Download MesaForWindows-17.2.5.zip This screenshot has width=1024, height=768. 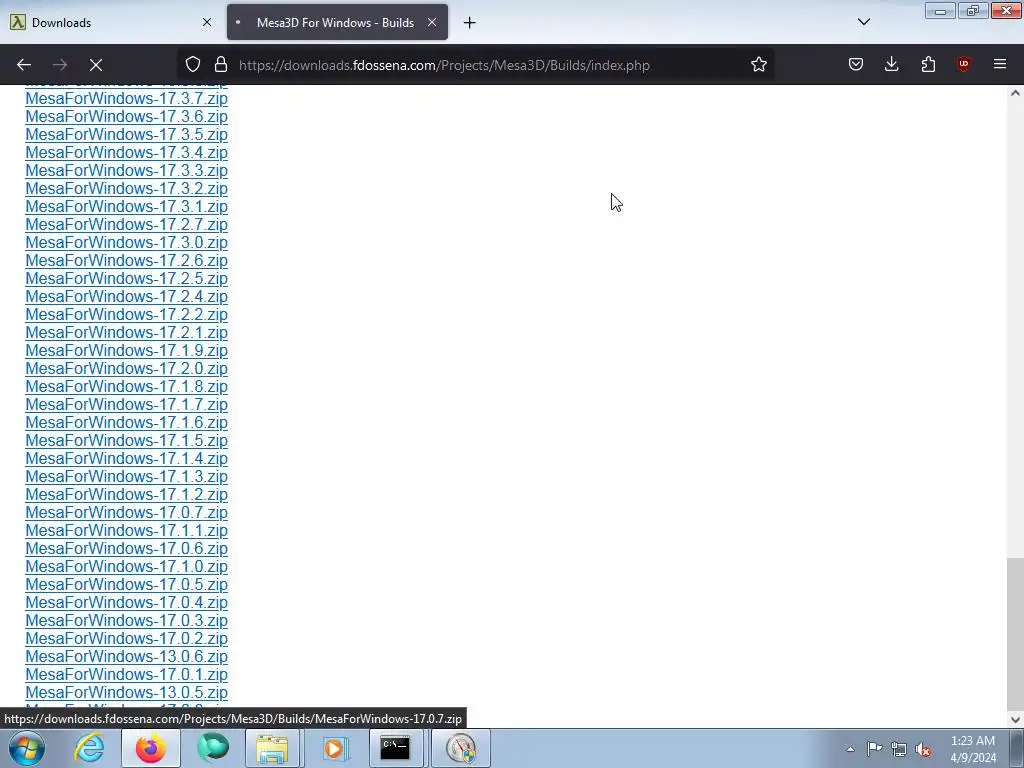127,278
